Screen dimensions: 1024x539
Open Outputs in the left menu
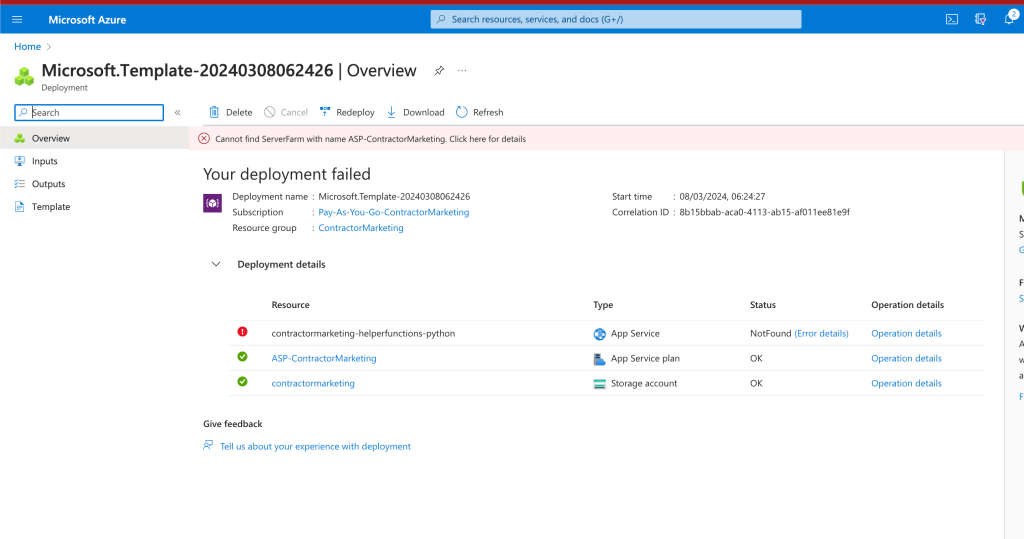95,184
